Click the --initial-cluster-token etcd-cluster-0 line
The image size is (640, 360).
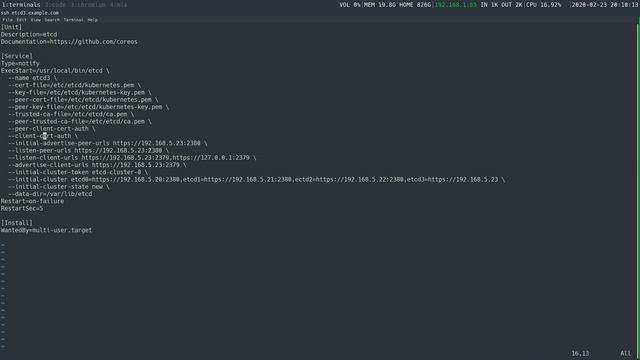tap(78, 172)
